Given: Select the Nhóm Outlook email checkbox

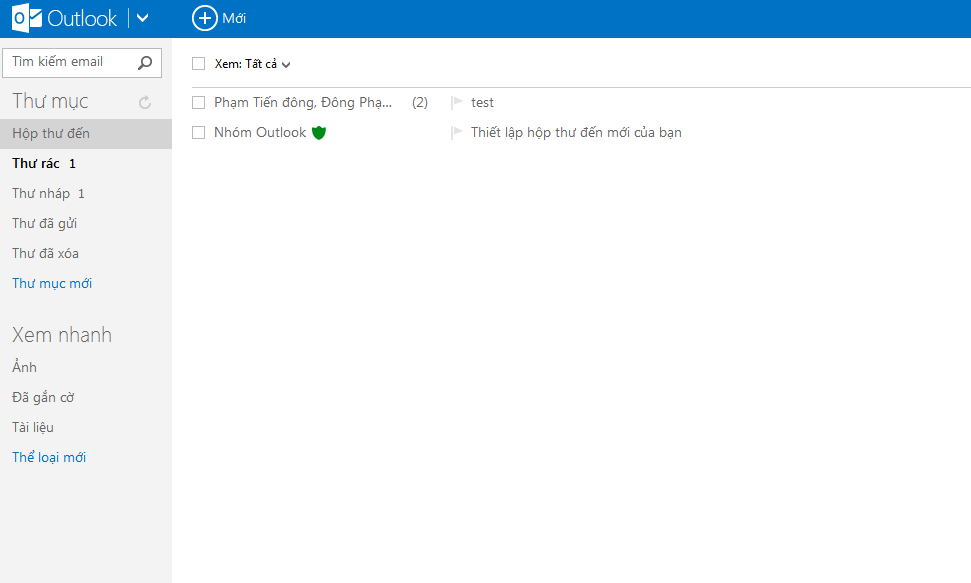Looking at the screenshot, I should pyautogui.click(x=198, y=132).
